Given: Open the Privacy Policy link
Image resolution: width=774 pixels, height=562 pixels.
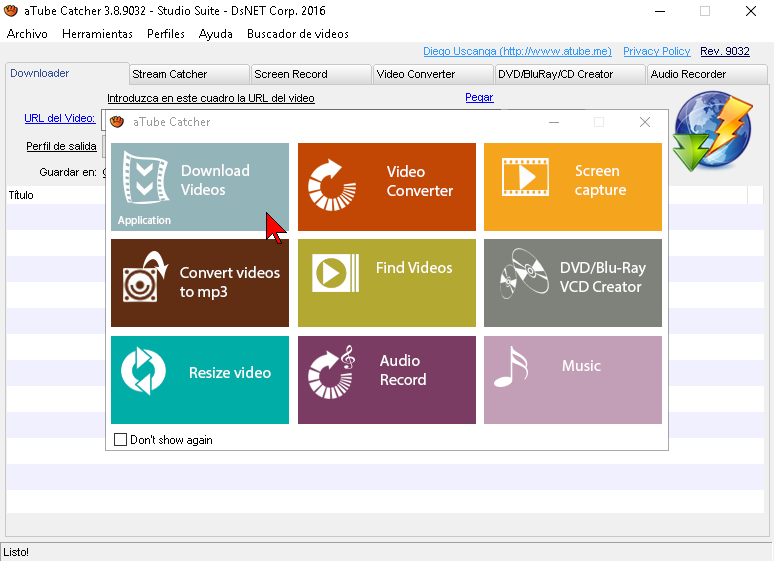Looking at the screenshot, I should (x=657, y=51).
